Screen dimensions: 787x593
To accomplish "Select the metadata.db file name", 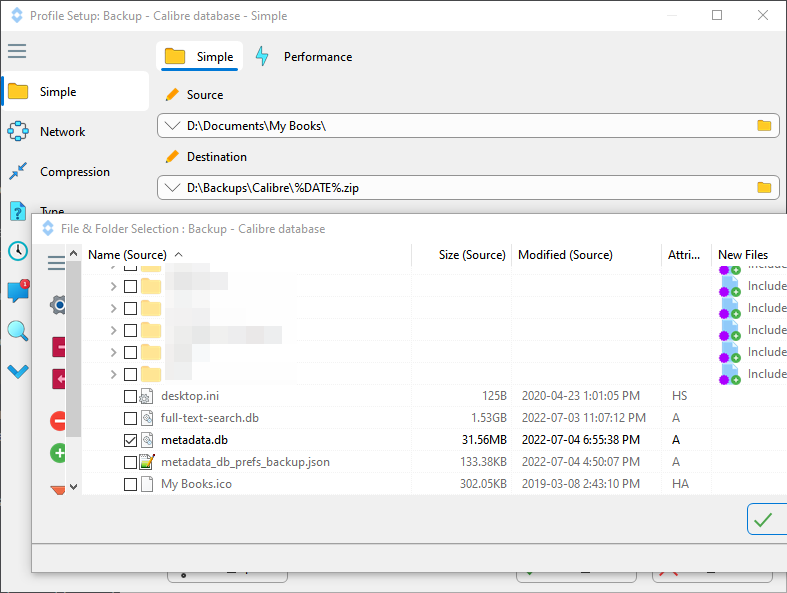I will pos(194,440).
